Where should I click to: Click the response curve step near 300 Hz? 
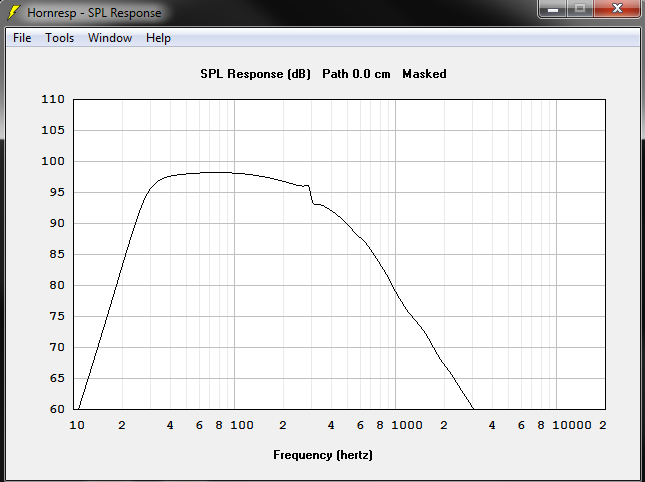tap(311, 195)
